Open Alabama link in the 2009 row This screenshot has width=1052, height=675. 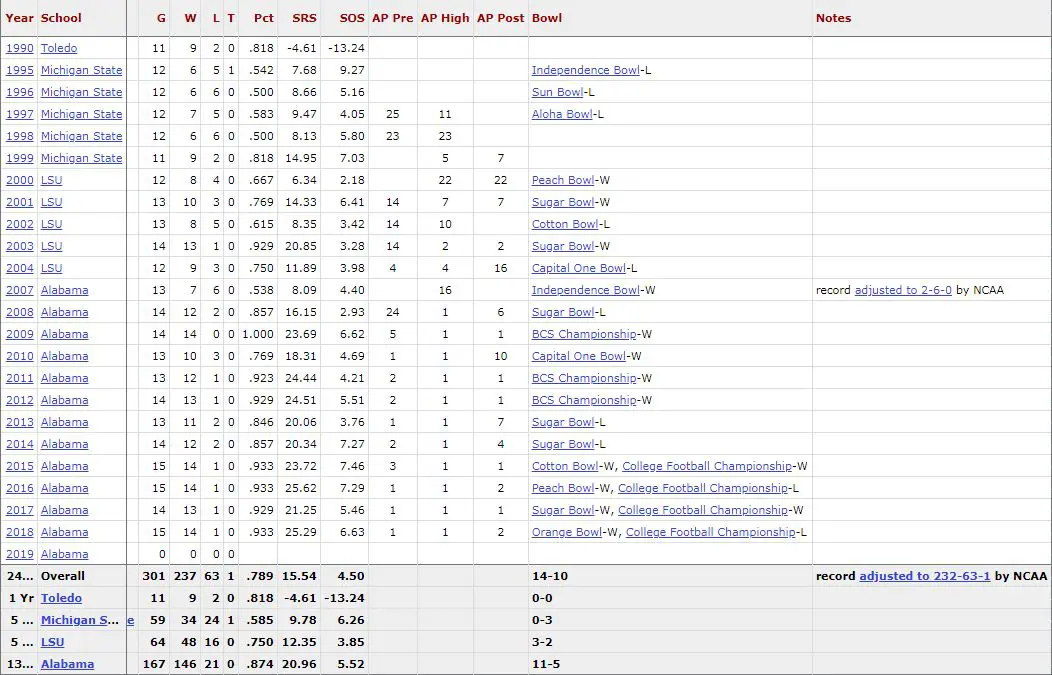pyautogui.click(x=64, y=334)
